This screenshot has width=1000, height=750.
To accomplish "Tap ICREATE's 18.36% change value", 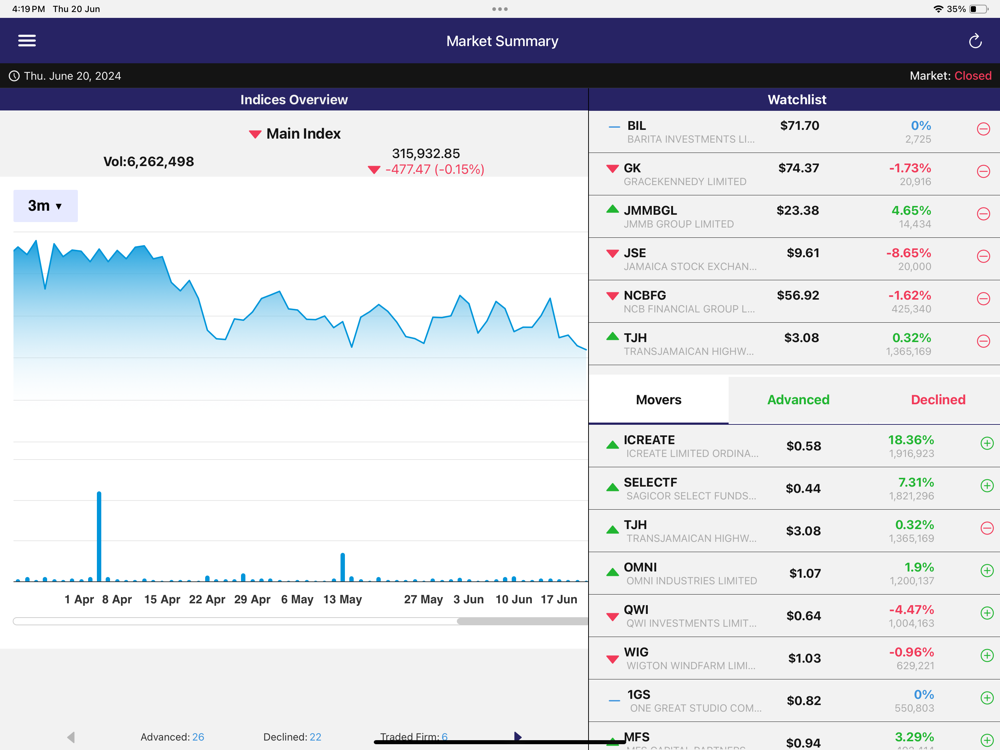I will (911, 440).
